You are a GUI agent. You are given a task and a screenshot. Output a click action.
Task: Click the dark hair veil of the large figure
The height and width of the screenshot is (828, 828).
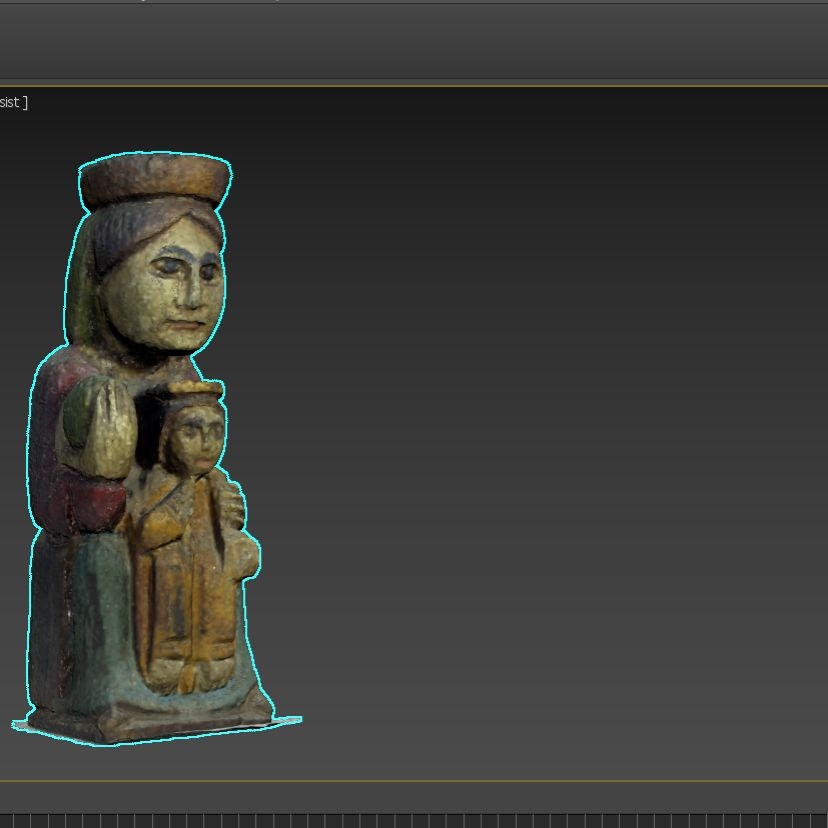coord(110,240)
